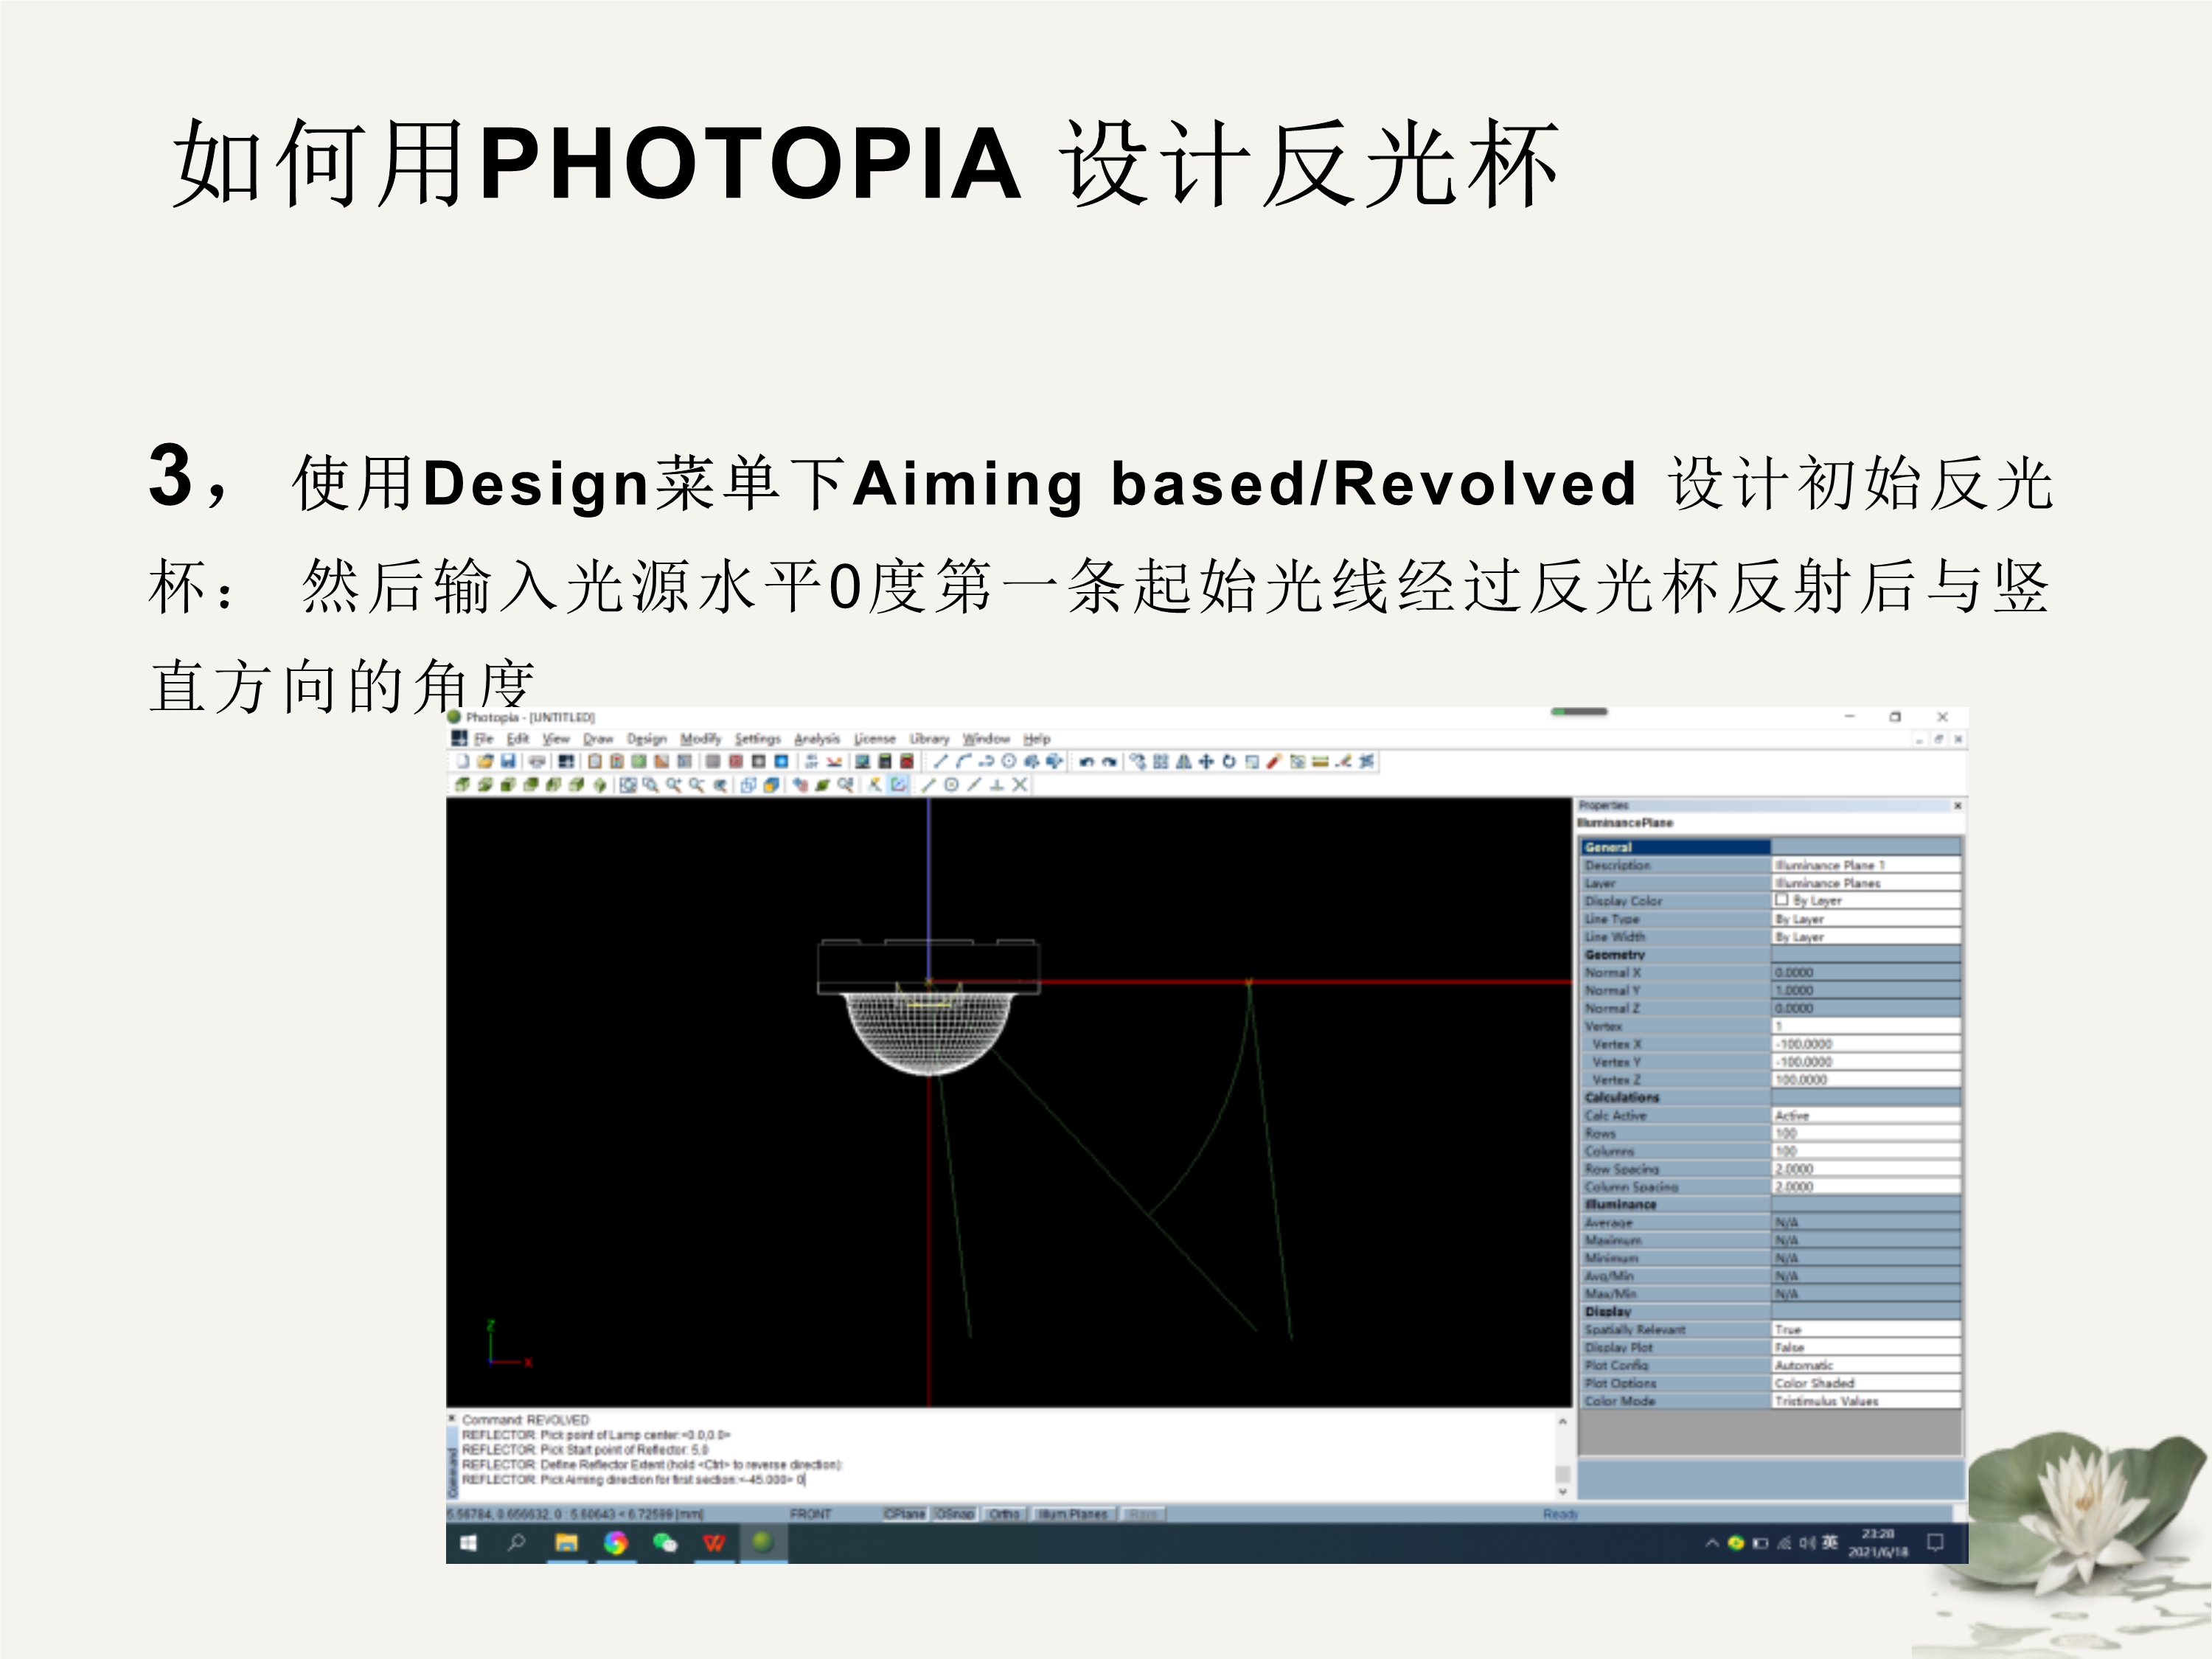Click the Open file folder icon

pyautogui.click(x=486, y=761)
